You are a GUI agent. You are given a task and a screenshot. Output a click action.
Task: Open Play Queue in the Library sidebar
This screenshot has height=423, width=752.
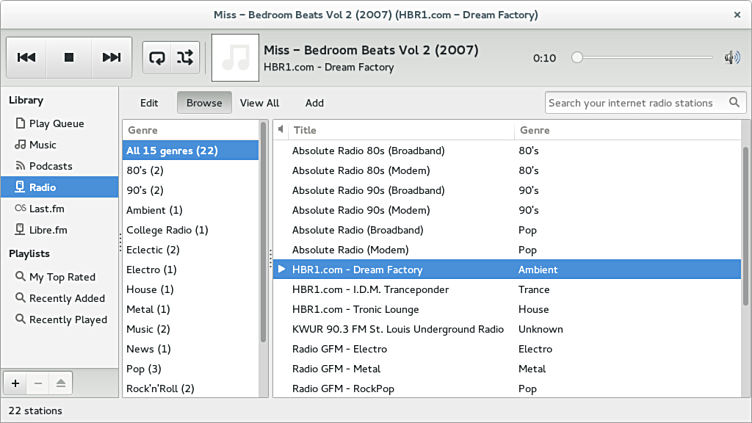(x=56, y=124)
